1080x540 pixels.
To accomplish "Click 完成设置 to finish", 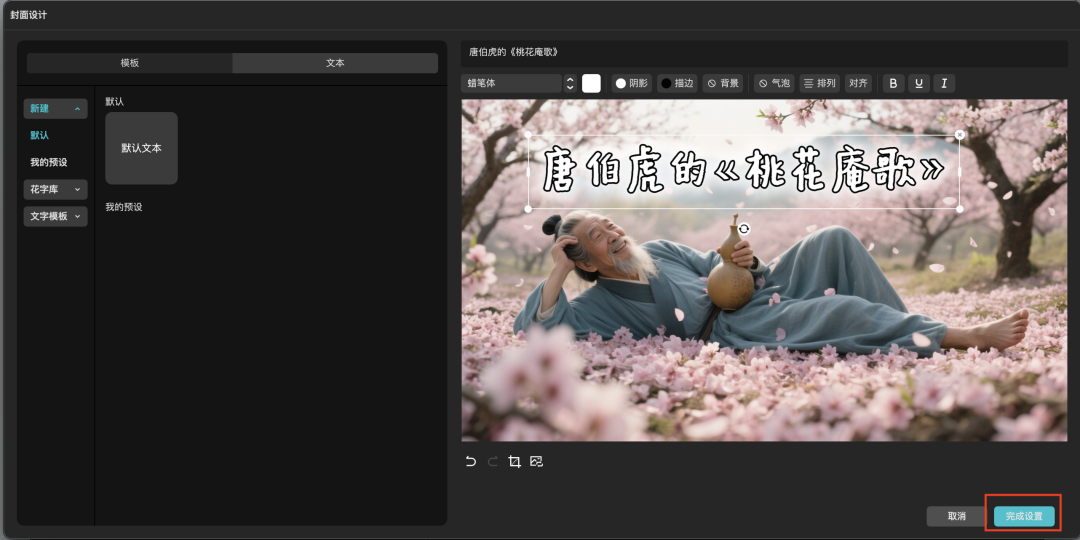I will pyautogui.click(x=1024, y=516).
